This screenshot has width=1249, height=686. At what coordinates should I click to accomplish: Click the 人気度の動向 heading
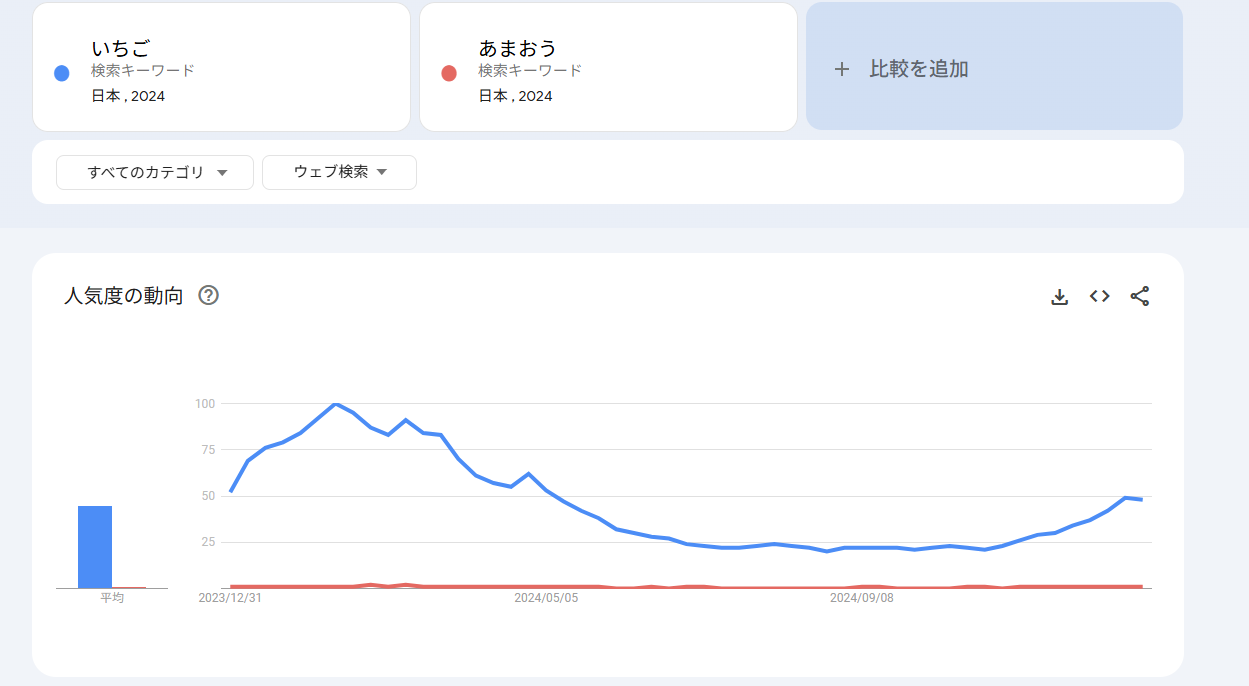click(123, 296)
